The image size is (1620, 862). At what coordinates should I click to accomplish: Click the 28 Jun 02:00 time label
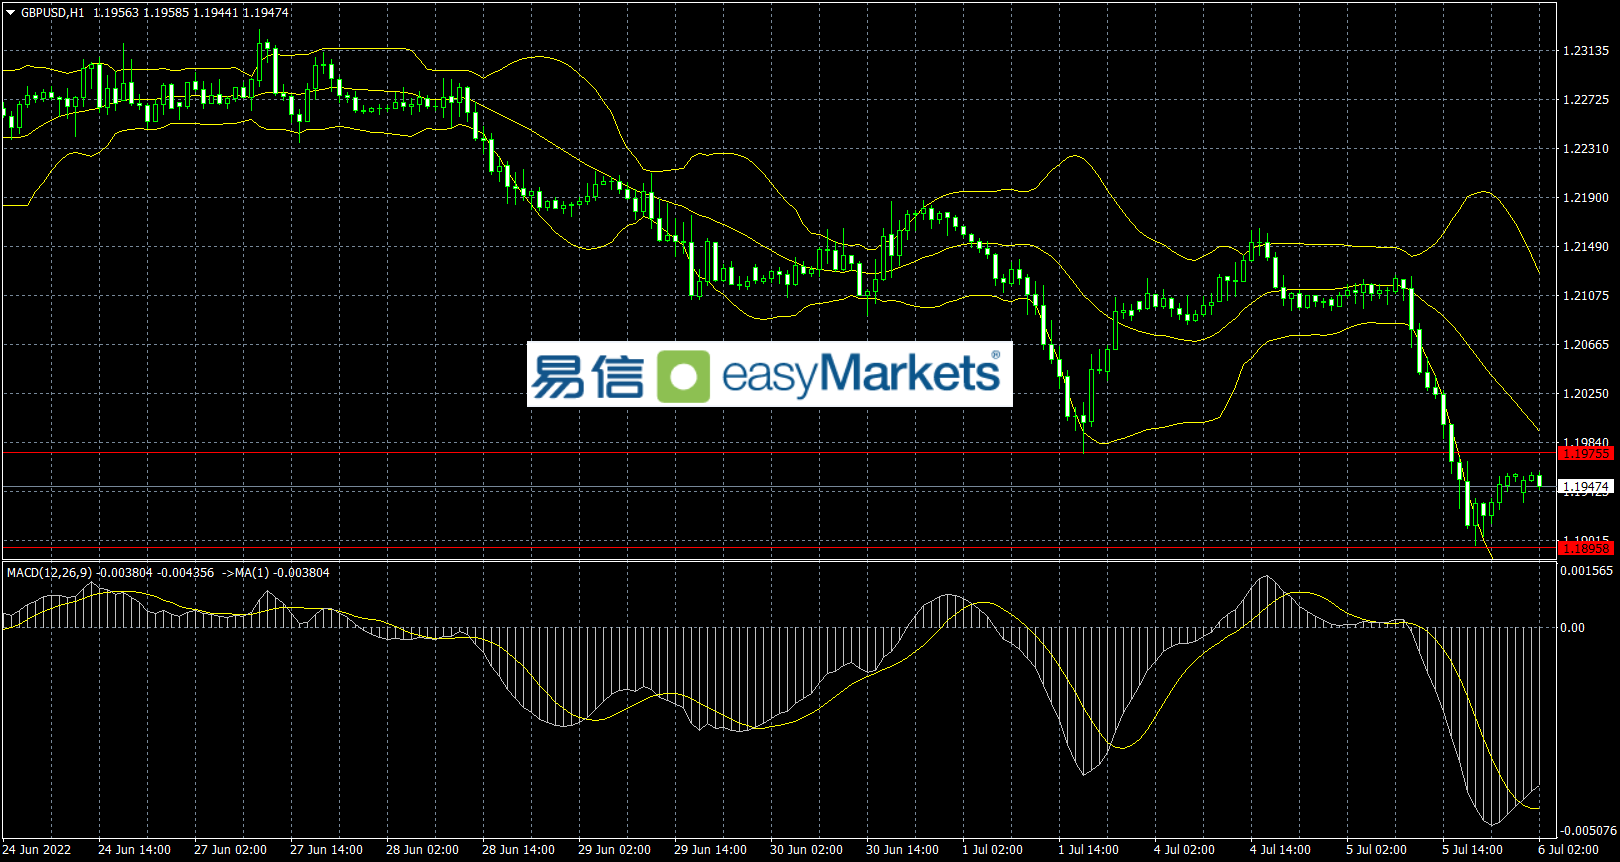coord(422,850)
